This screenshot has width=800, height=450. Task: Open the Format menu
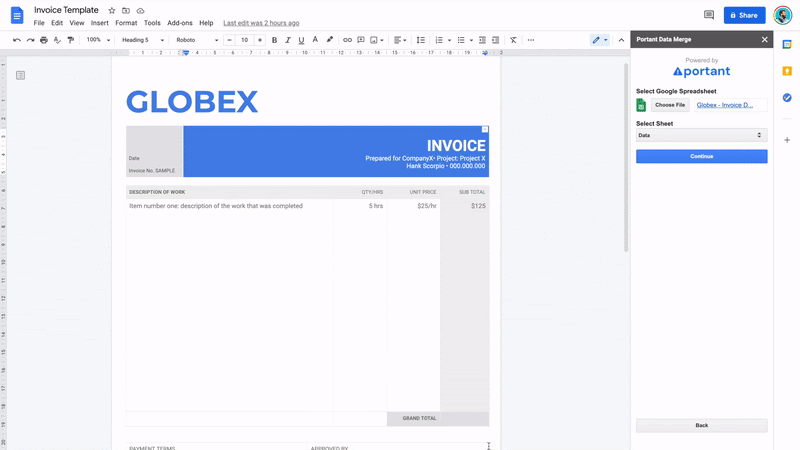(126, 23)
